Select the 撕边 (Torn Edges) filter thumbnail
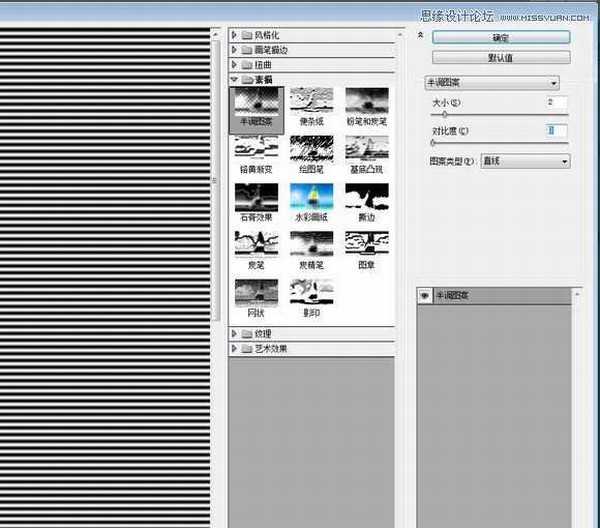 coord(366,197)
